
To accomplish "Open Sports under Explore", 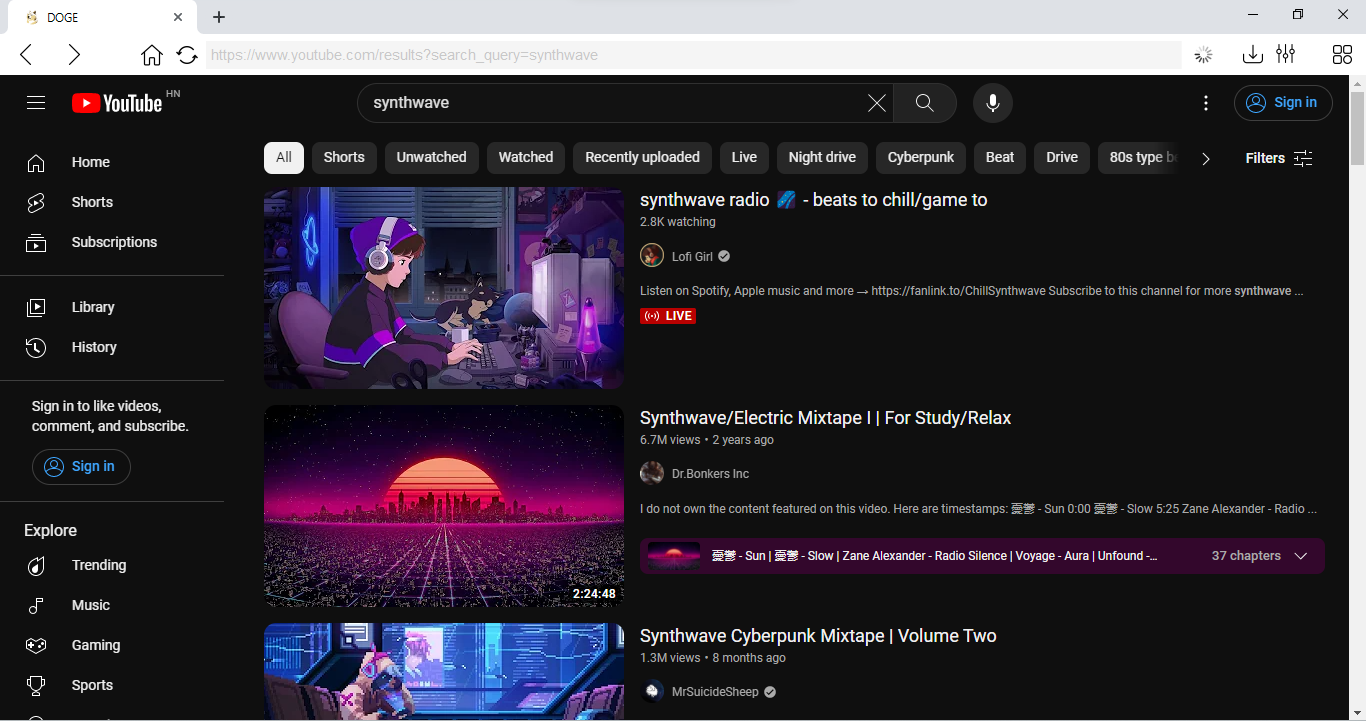I will 112,685.
